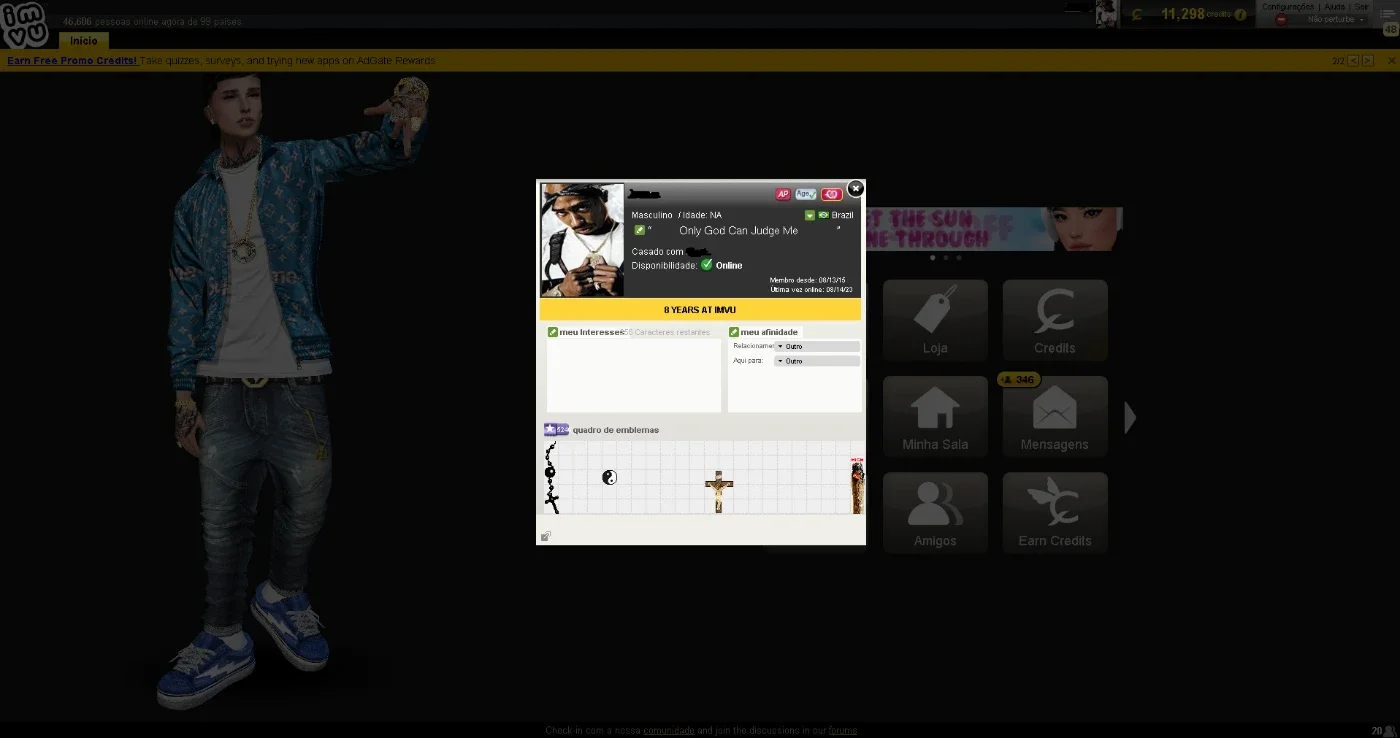This screenshot has height=738, width=1400.
Task: Click the Only God Can Judge Me tagline
Action: [x=738, y=231]
